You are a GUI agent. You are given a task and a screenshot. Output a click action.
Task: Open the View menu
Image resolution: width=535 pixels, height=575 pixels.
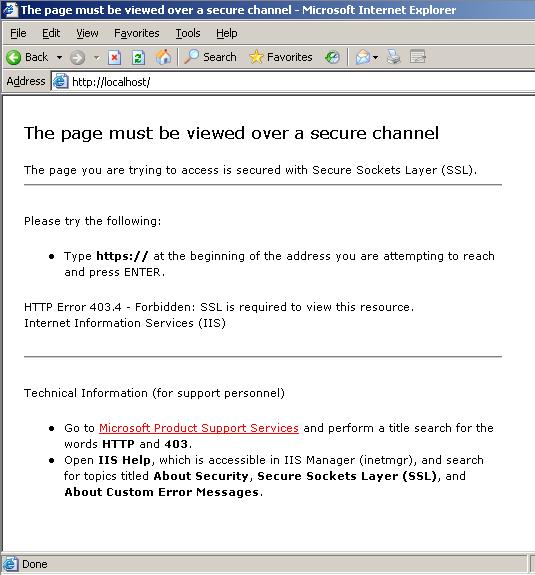[x=87, y=33]
